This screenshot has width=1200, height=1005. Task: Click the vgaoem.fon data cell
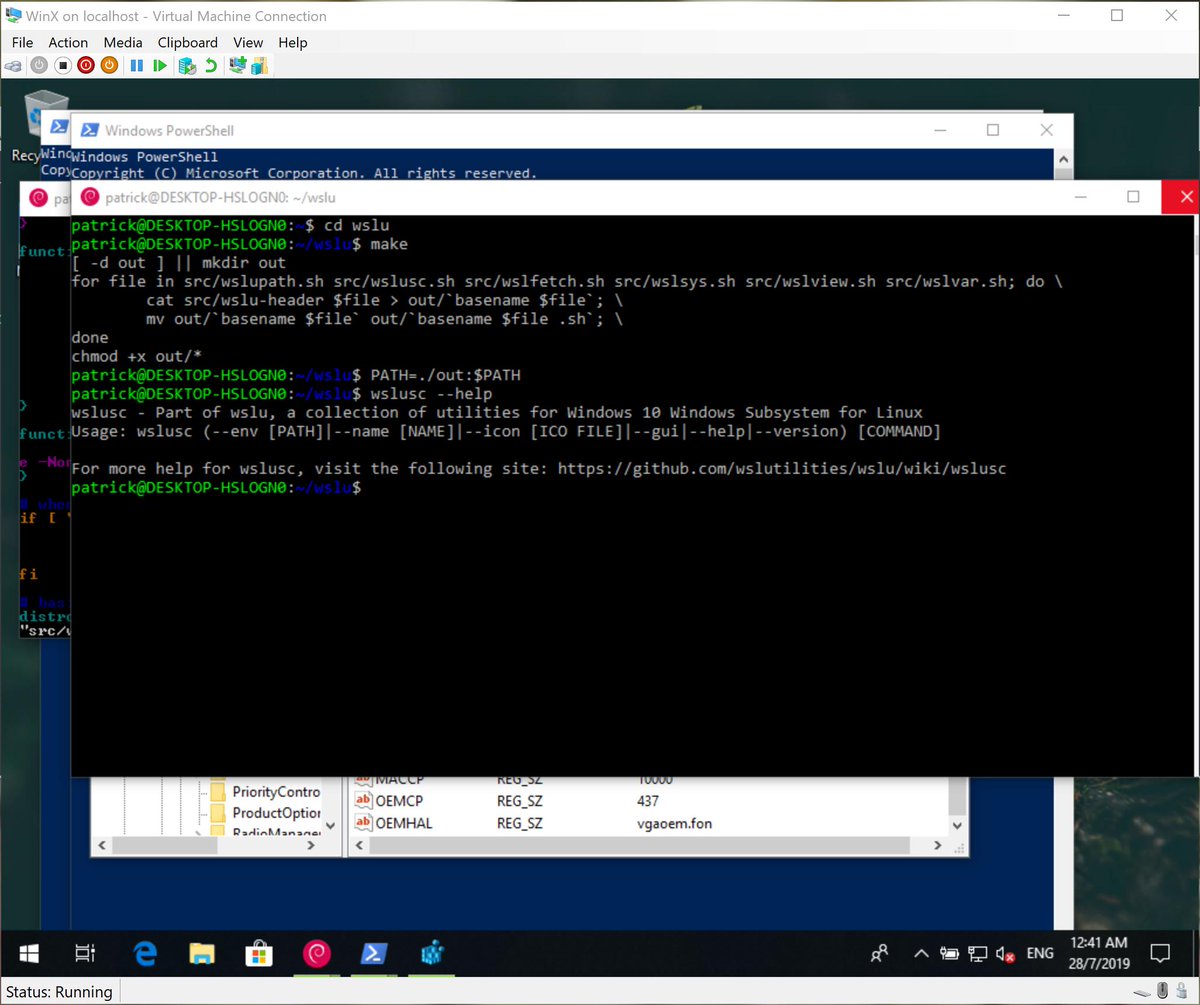[x=674, y=823]
